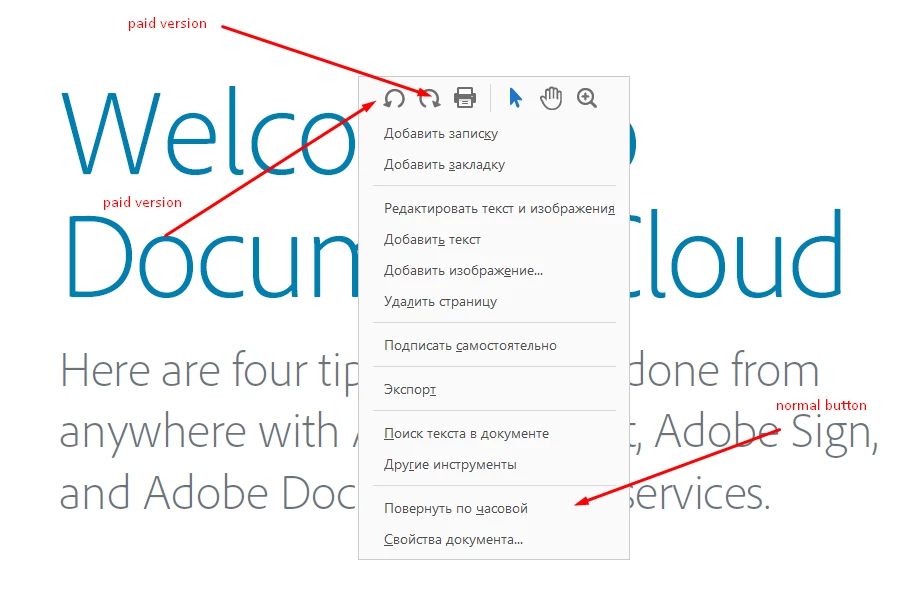The width and height of the screenshot is (920, 603).
Task: Click the printer icon
Action: click(465, 98)
